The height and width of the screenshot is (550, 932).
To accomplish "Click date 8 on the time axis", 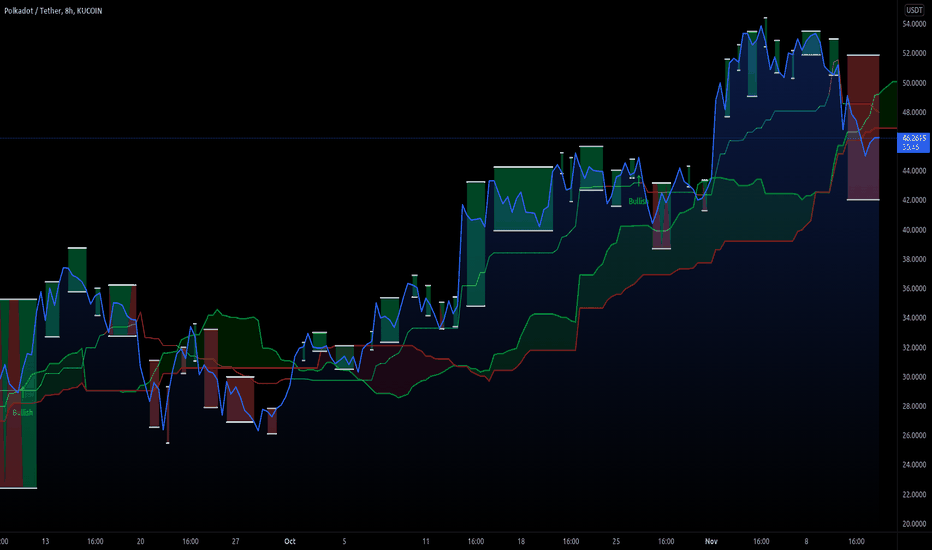I will pyautogui.click(x=807, y=542).
